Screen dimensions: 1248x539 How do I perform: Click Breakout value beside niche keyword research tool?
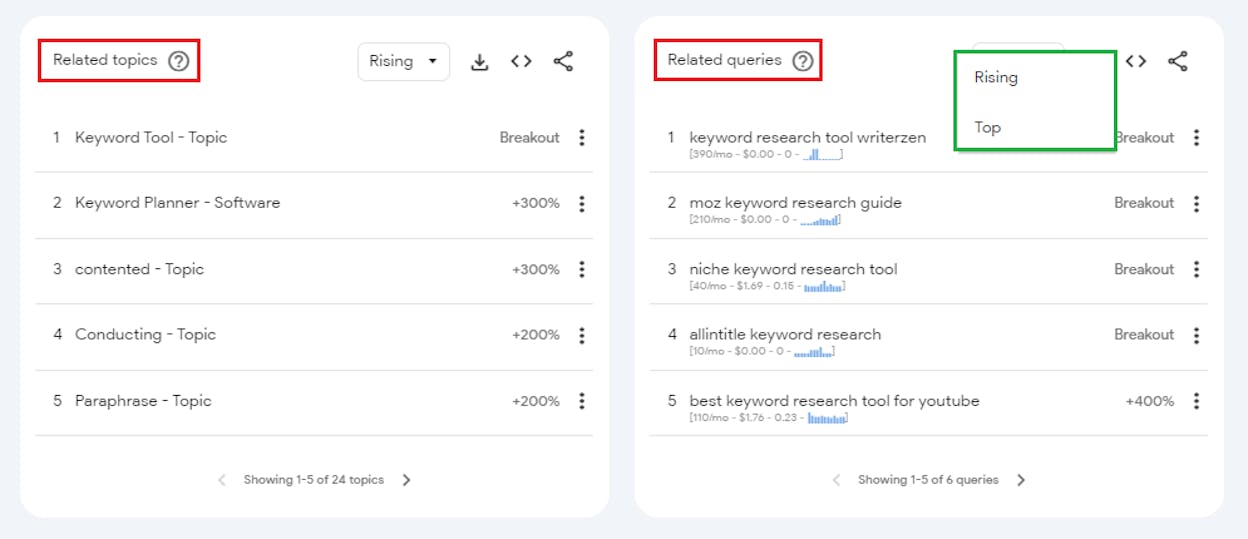1144,269
